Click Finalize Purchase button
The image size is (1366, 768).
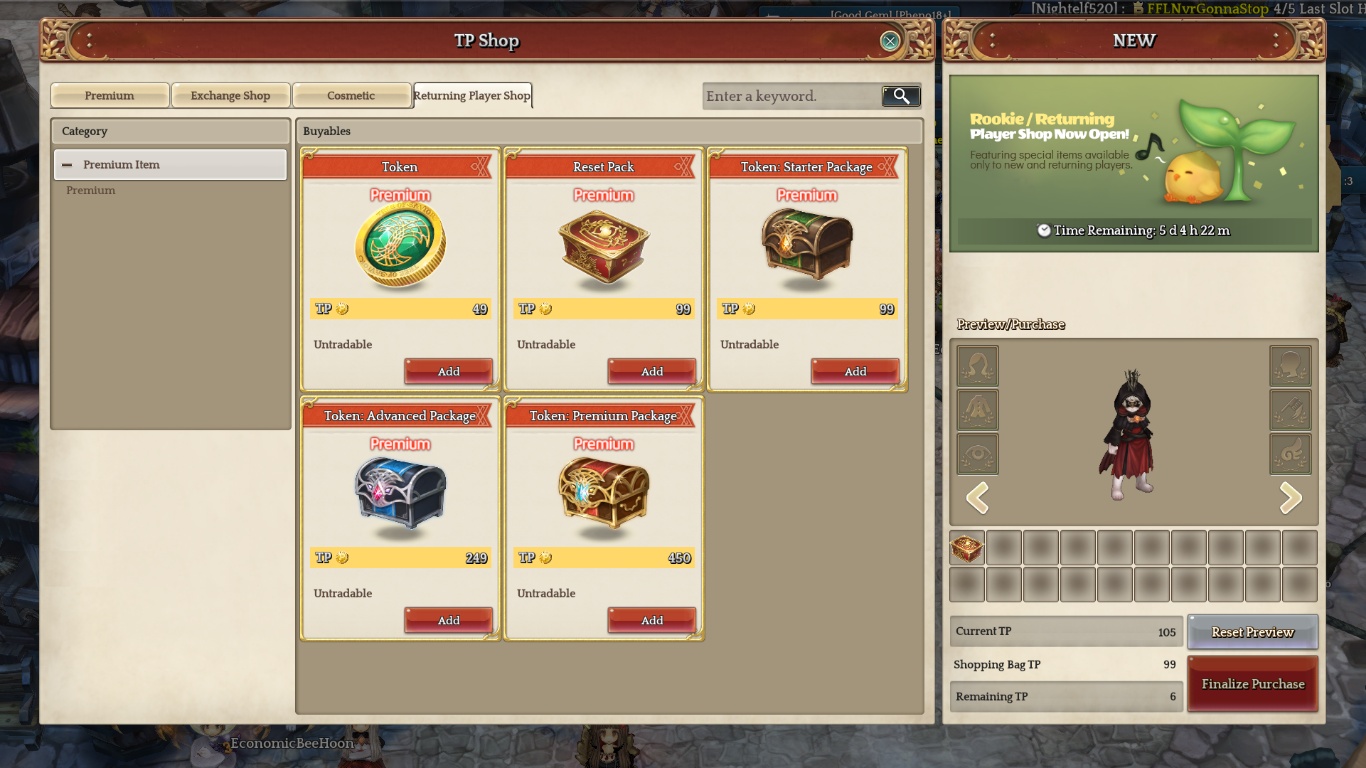[1253, 684]
